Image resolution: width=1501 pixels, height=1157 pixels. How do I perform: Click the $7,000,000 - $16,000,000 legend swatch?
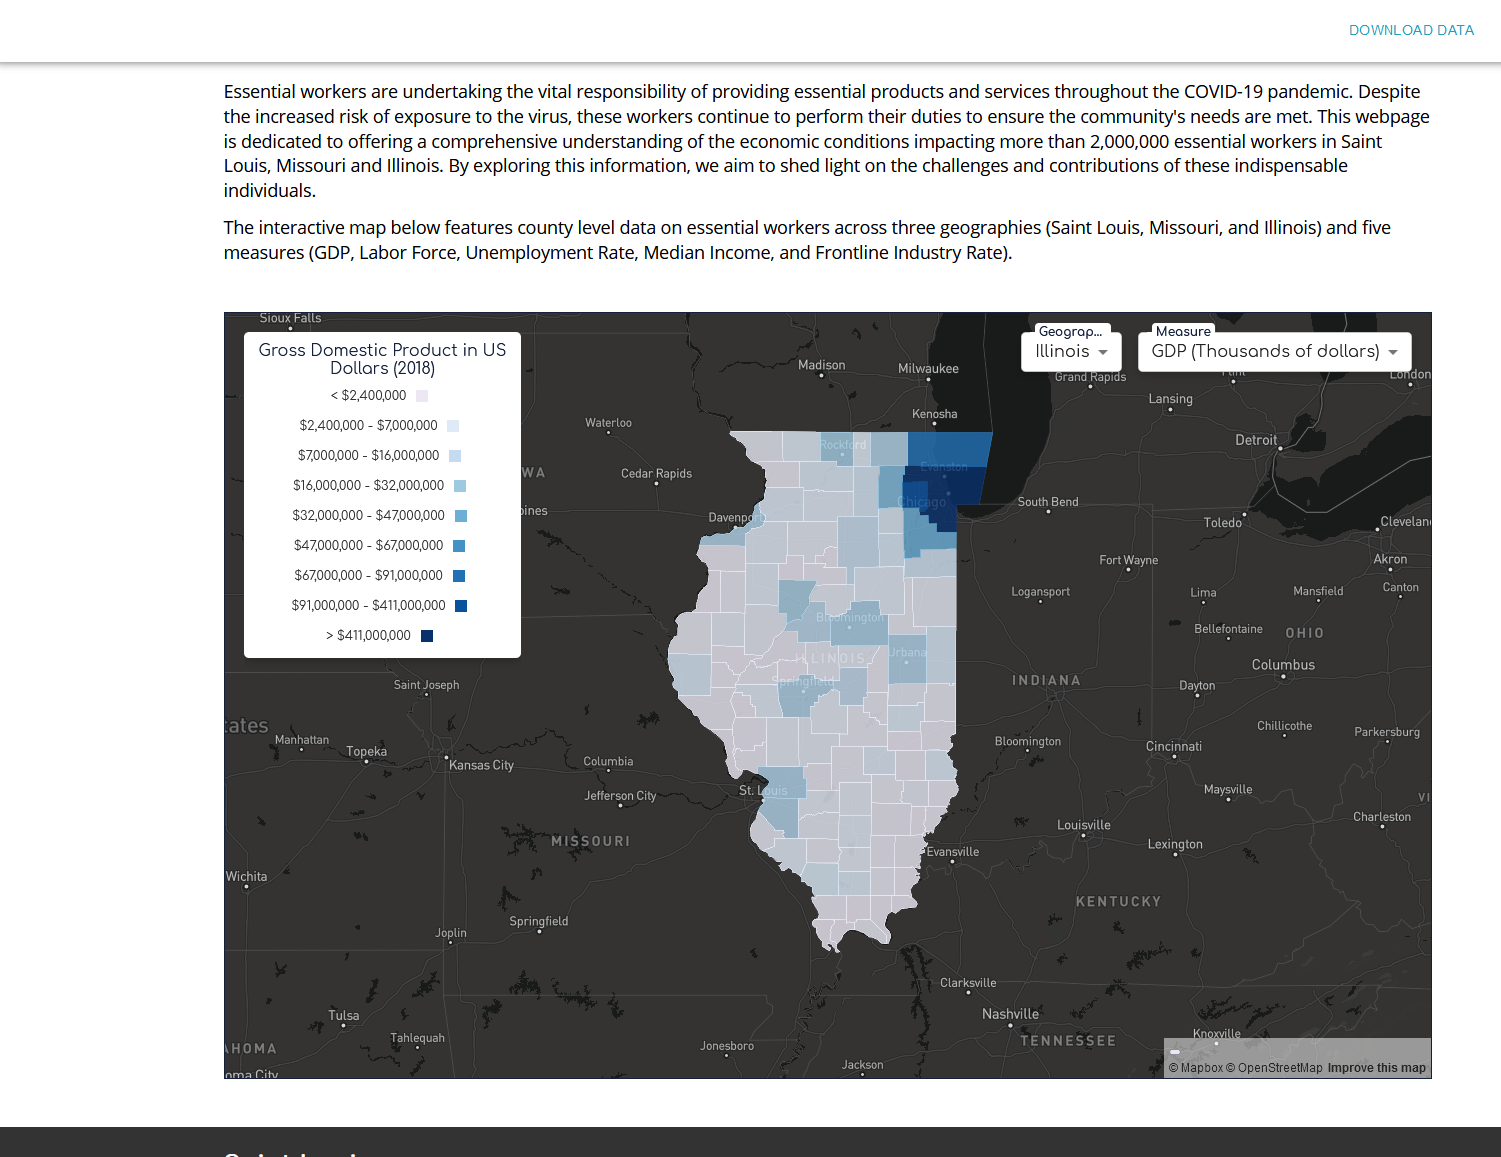(455, 456)
